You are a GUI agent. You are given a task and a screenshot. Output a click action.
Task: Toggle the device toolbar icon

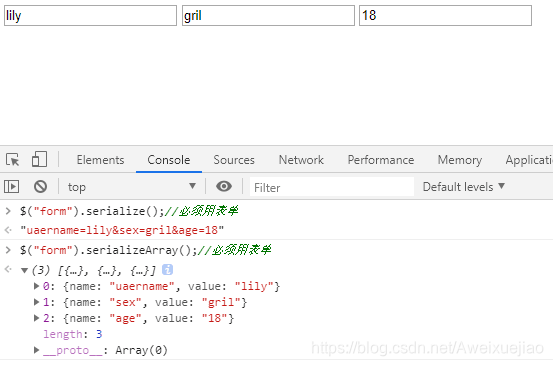coord(39,159)
